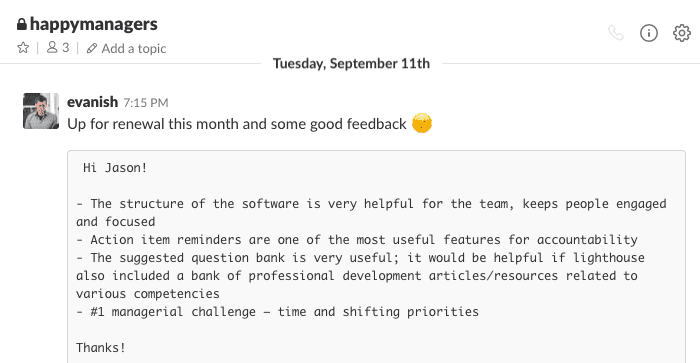Viewport: 700px width, 363px height.
Task: Click the pencil icon to edit topic
Action: 92,48
